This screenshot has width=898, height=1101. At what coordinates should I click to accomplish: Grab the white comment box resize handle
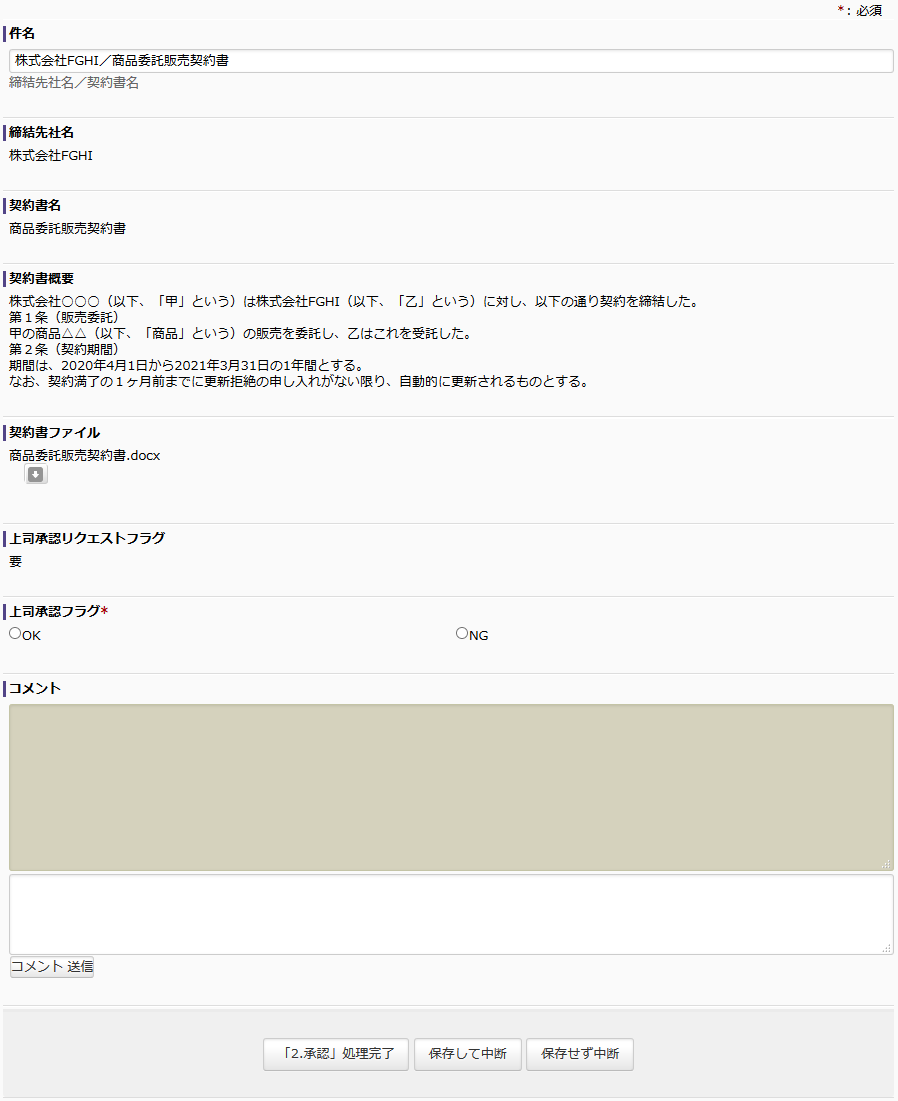click(x=886, y=948)
